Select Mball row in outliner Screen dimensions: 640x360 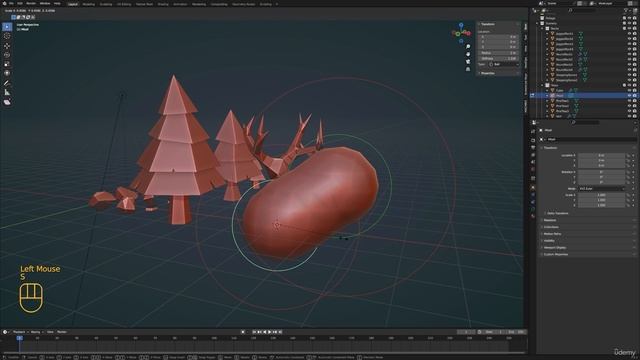click(x=584, y=96)
